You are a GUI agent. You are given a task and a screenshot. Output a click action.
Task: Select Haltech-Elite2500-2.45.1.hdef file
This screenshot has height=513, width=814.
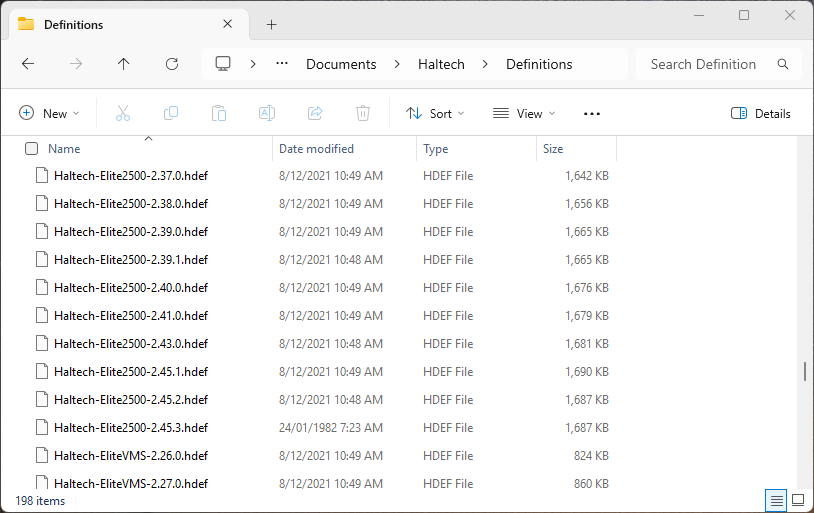[131, 372]
